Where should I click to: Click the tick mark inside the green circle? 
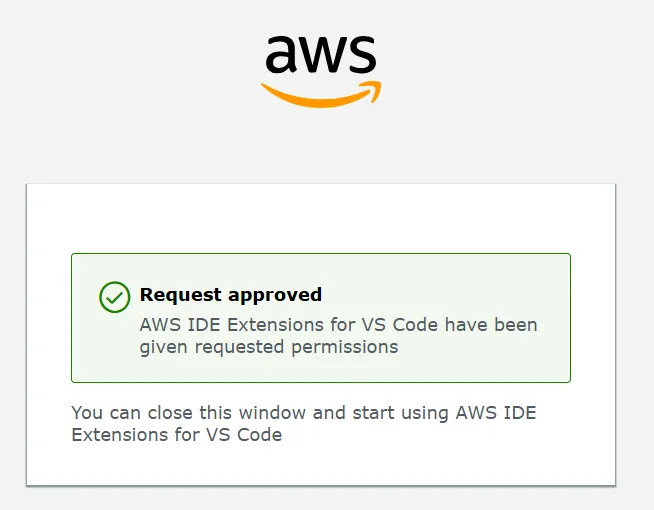click(x=115, y=297)
